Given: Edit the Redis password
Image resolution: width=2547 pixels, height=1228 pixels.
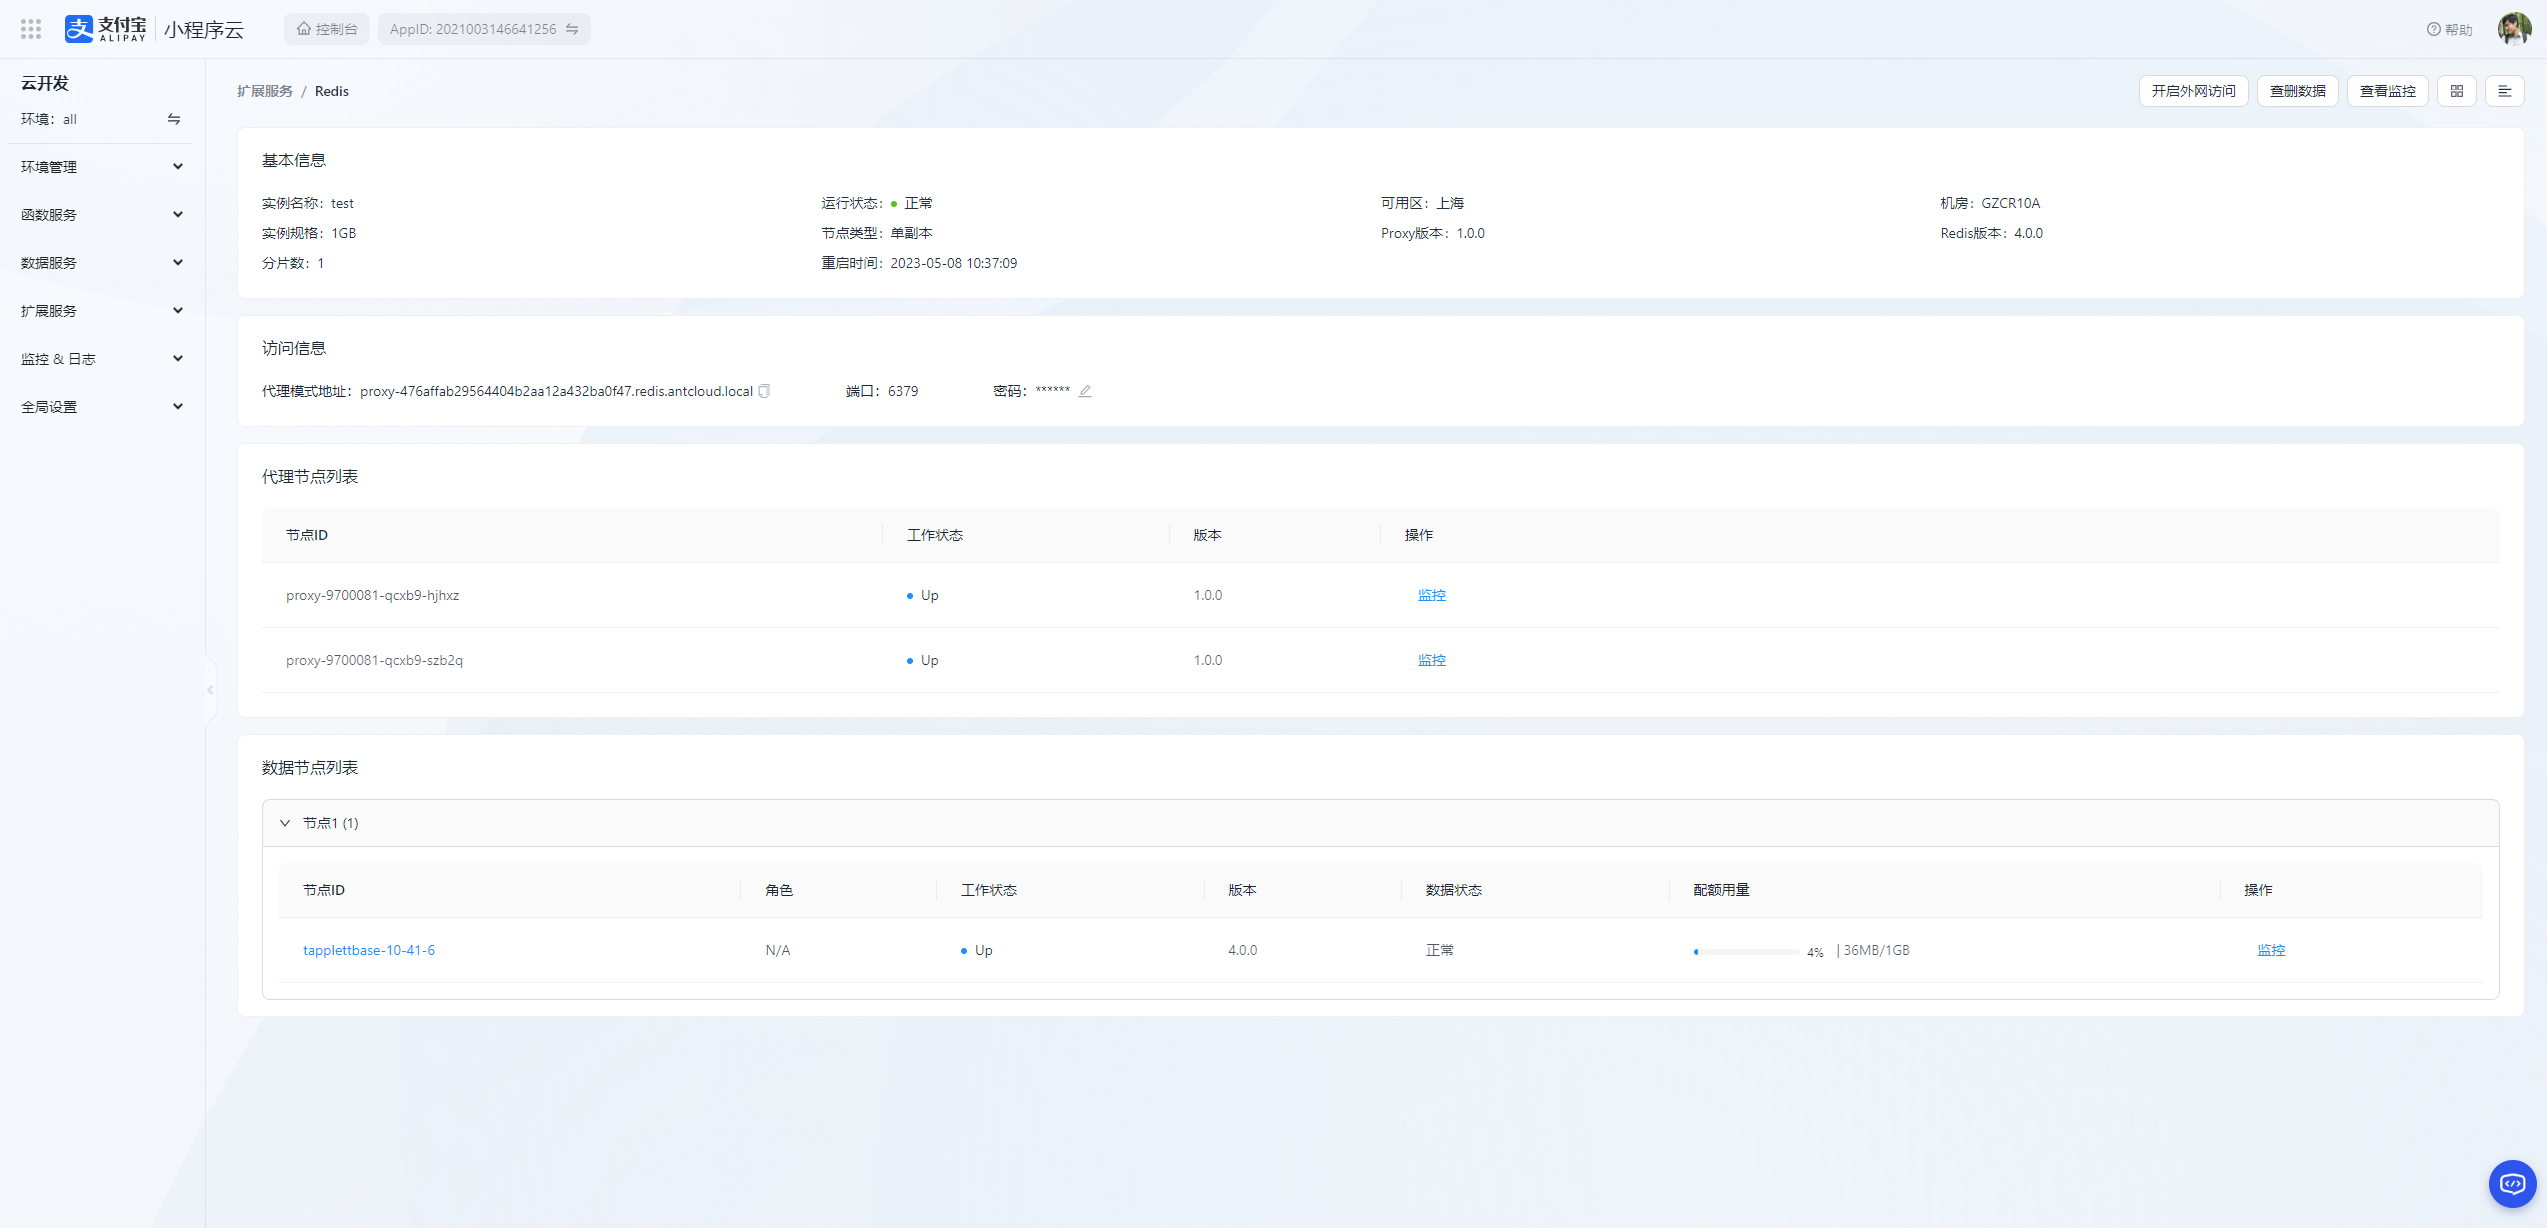Looking at the screenshot, I should [1085, 391].
